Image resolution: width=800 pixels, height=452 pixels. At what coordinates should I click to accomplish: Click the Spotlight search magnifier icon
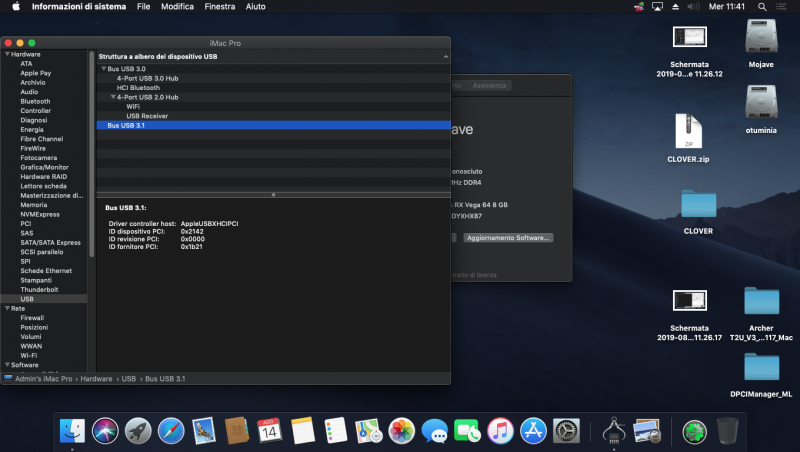pyautogui.click(x=763, y=6)
